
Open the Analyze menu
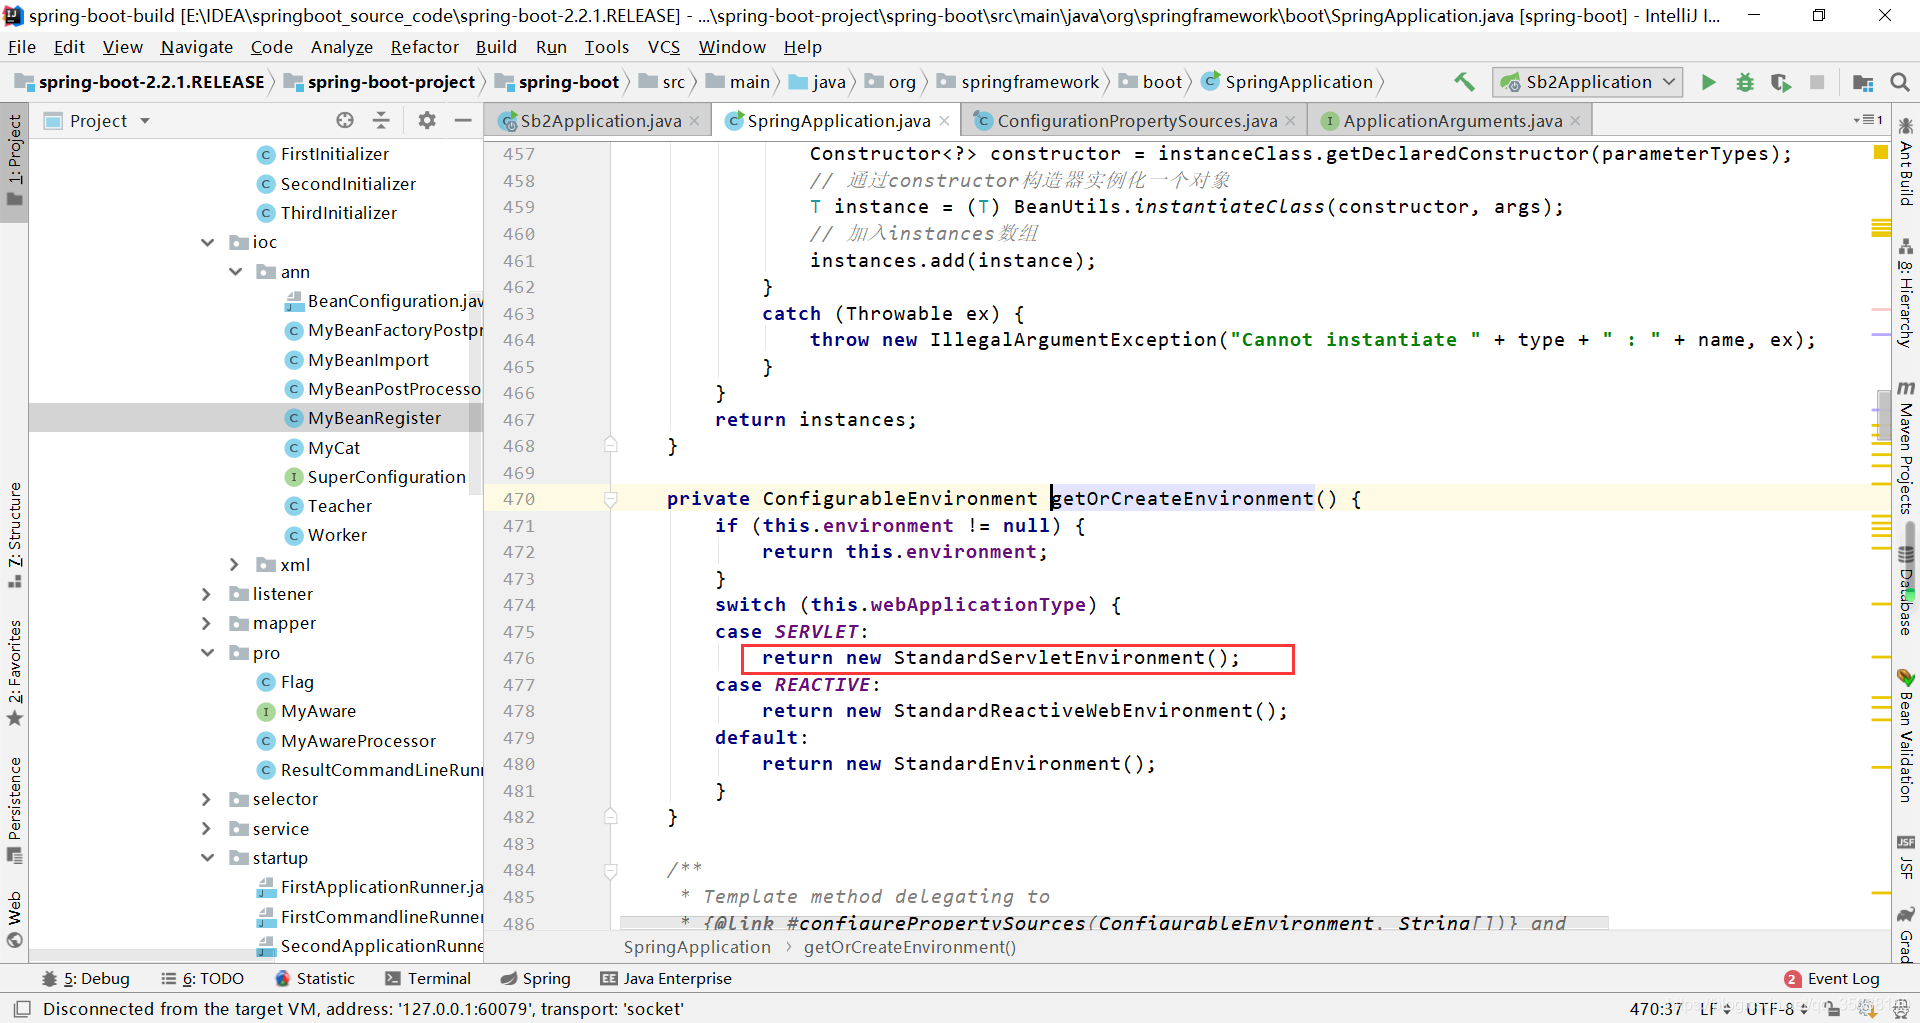pyautogui.click(x=342, y=47)
